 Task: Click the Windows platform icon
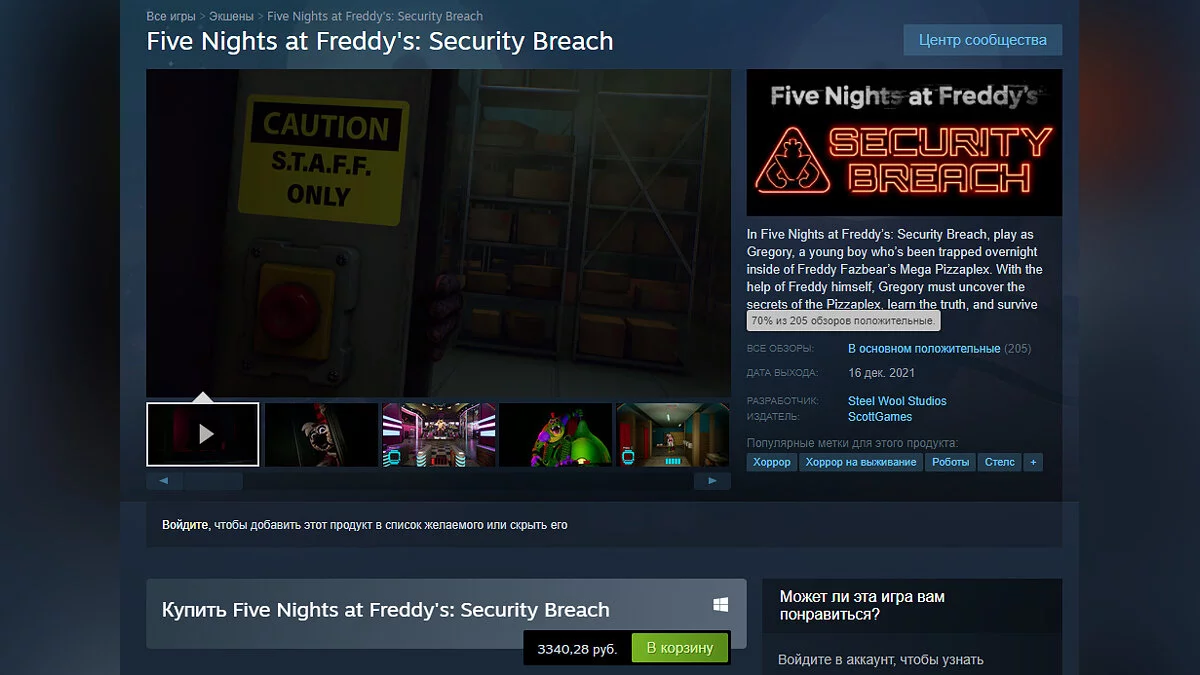(x=720, y=605)
